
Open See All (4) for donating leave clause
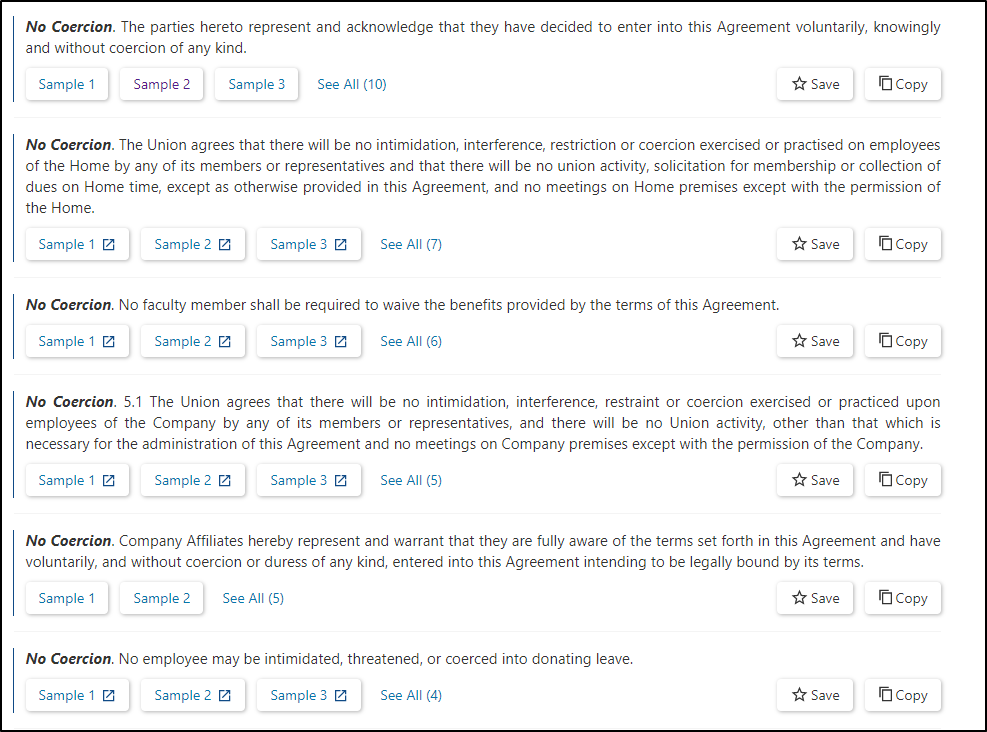pos(411,695)
